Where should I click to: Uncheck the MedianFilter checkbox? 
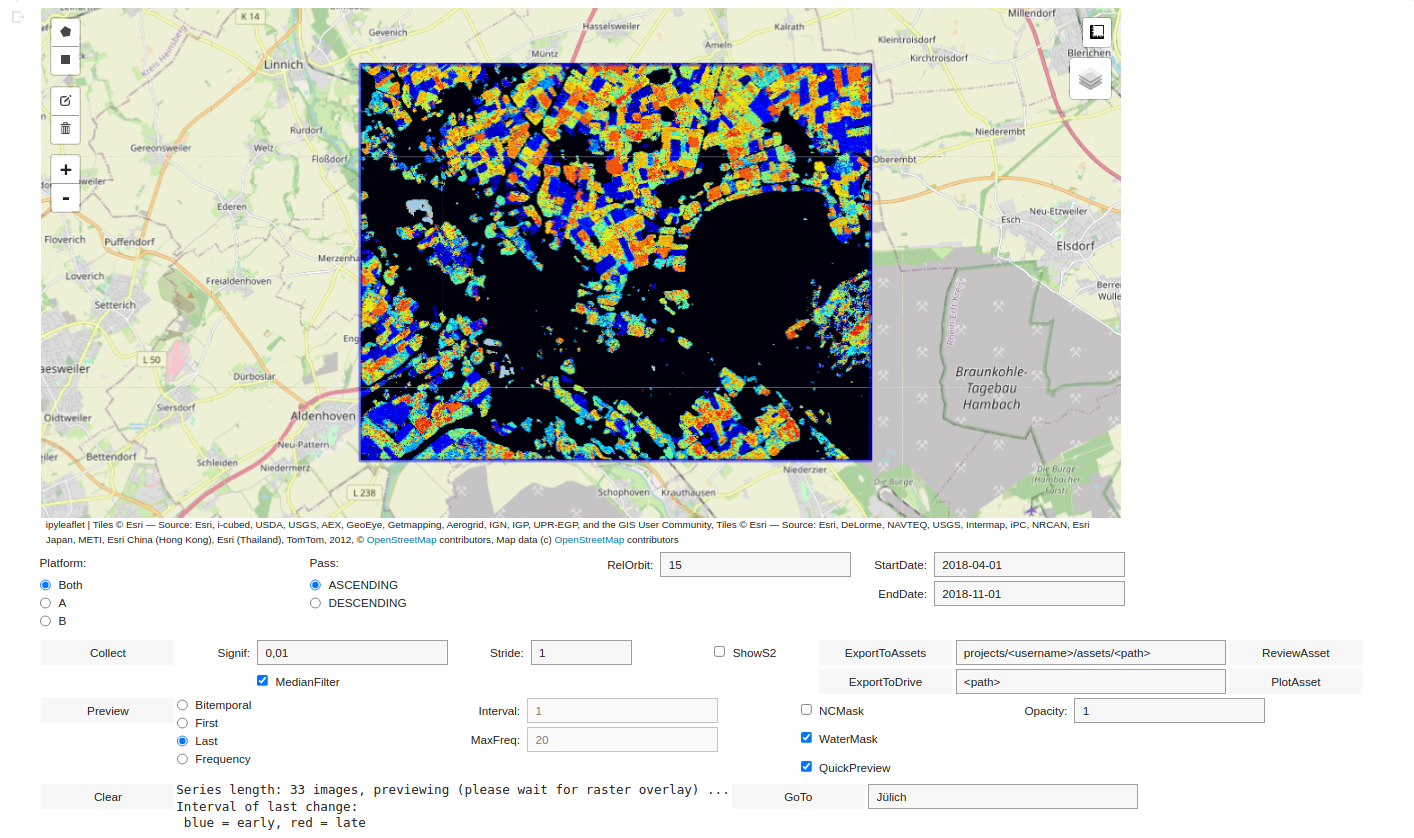coord(263,681)
